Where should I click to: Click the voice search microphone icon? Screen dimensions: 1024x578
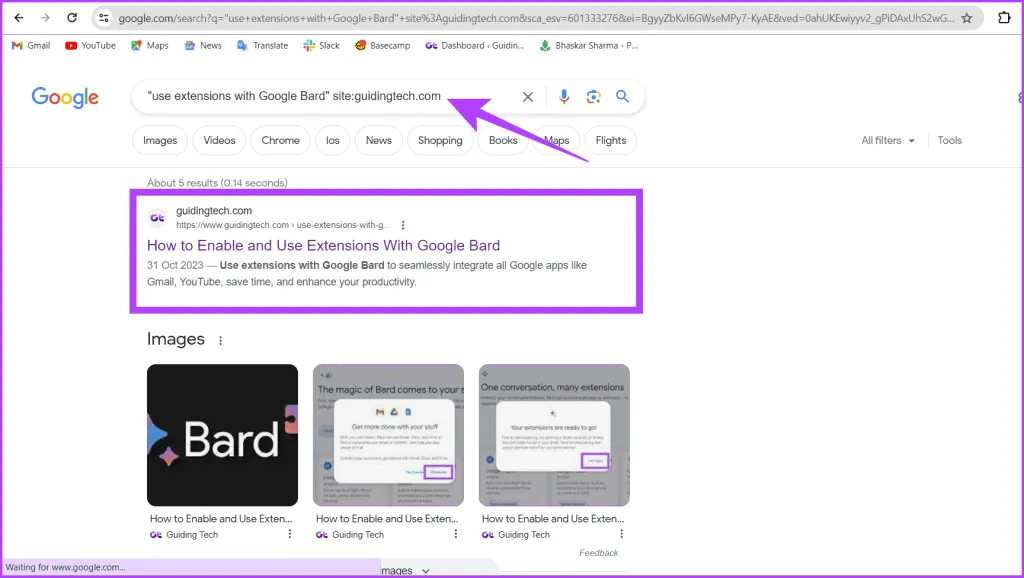[x=564, y=97]
